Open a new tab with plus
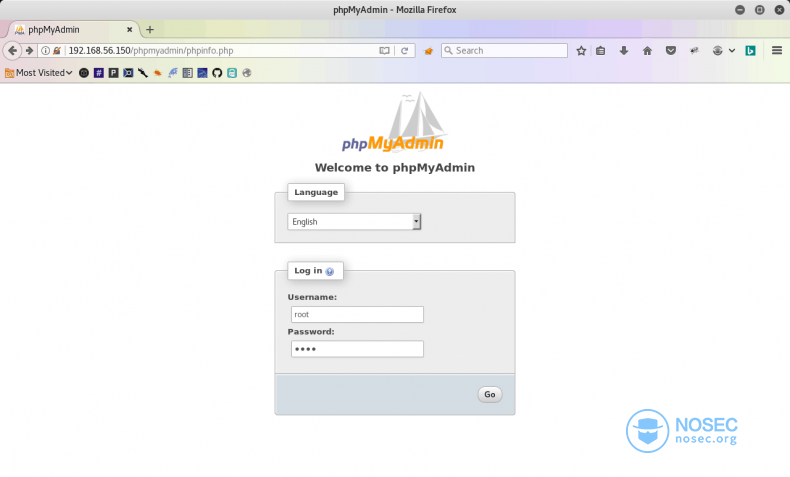790x477 pixels. 150,30
